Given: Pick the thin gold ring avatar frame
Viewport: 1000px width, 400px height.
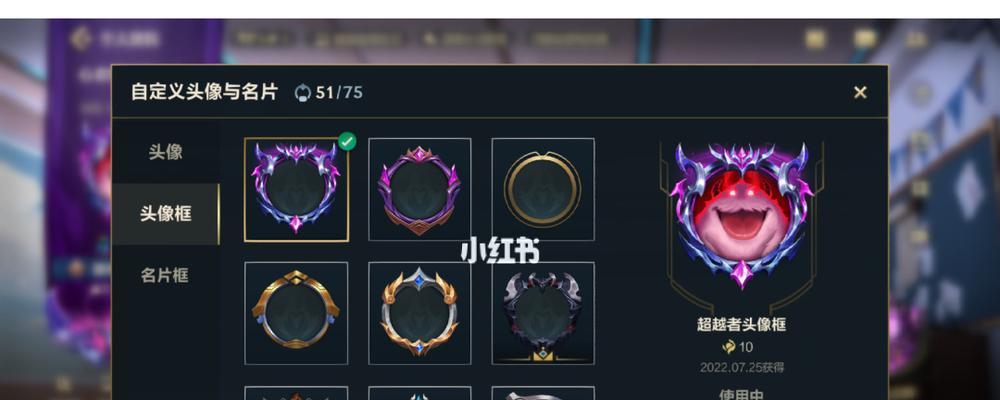Looking at the screenshot, I should coord(543,189).
